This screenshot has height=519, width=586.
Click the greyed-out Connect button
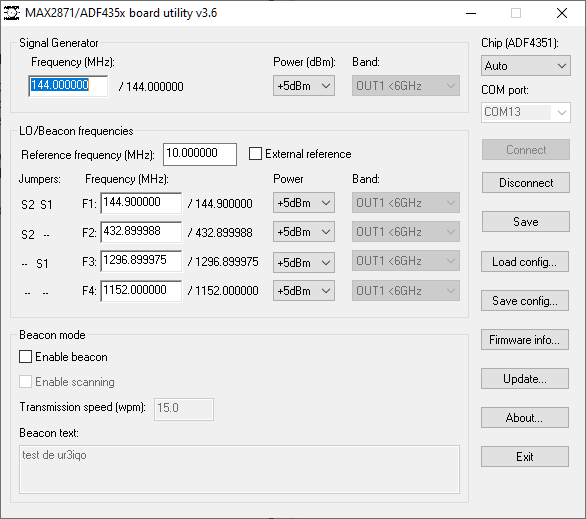pos(525,149)
